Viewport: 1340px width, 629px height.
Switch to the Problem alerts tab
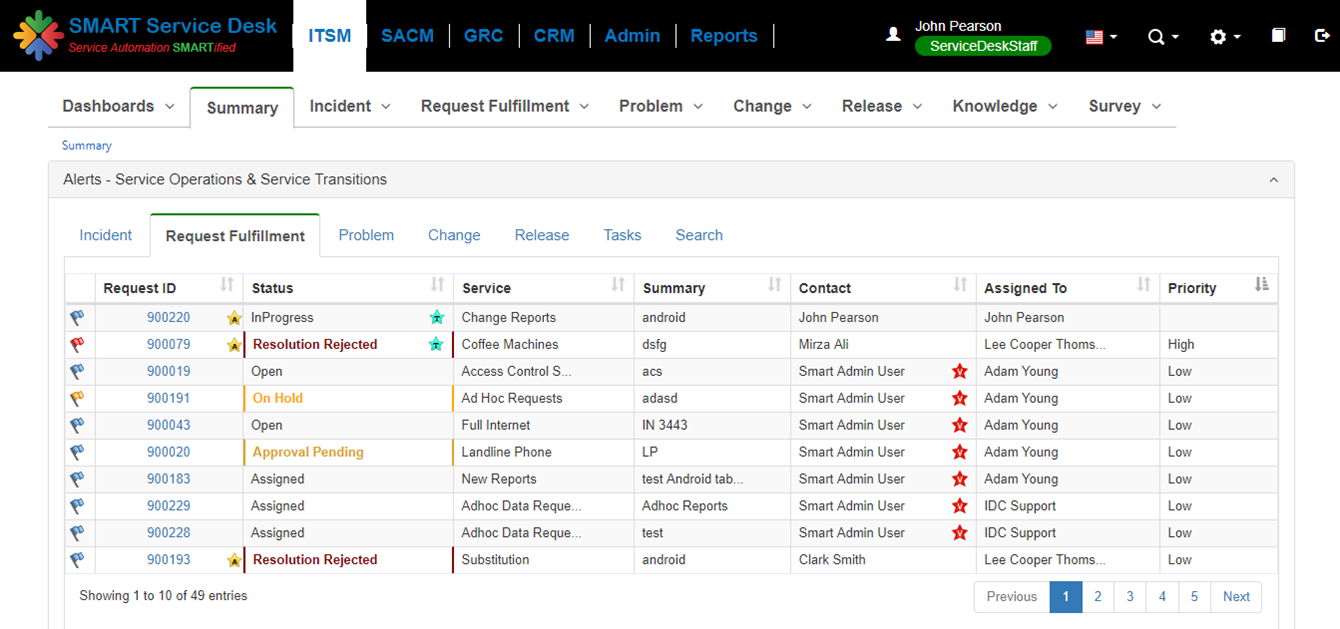[366, 234]
